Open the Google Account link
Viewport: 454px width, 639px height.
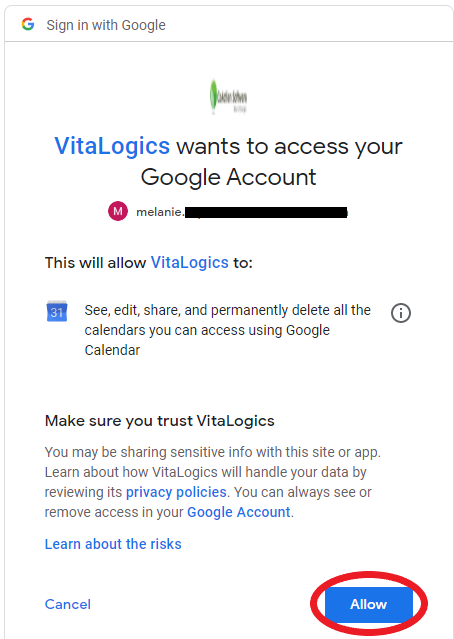click(x=239, y=512)
